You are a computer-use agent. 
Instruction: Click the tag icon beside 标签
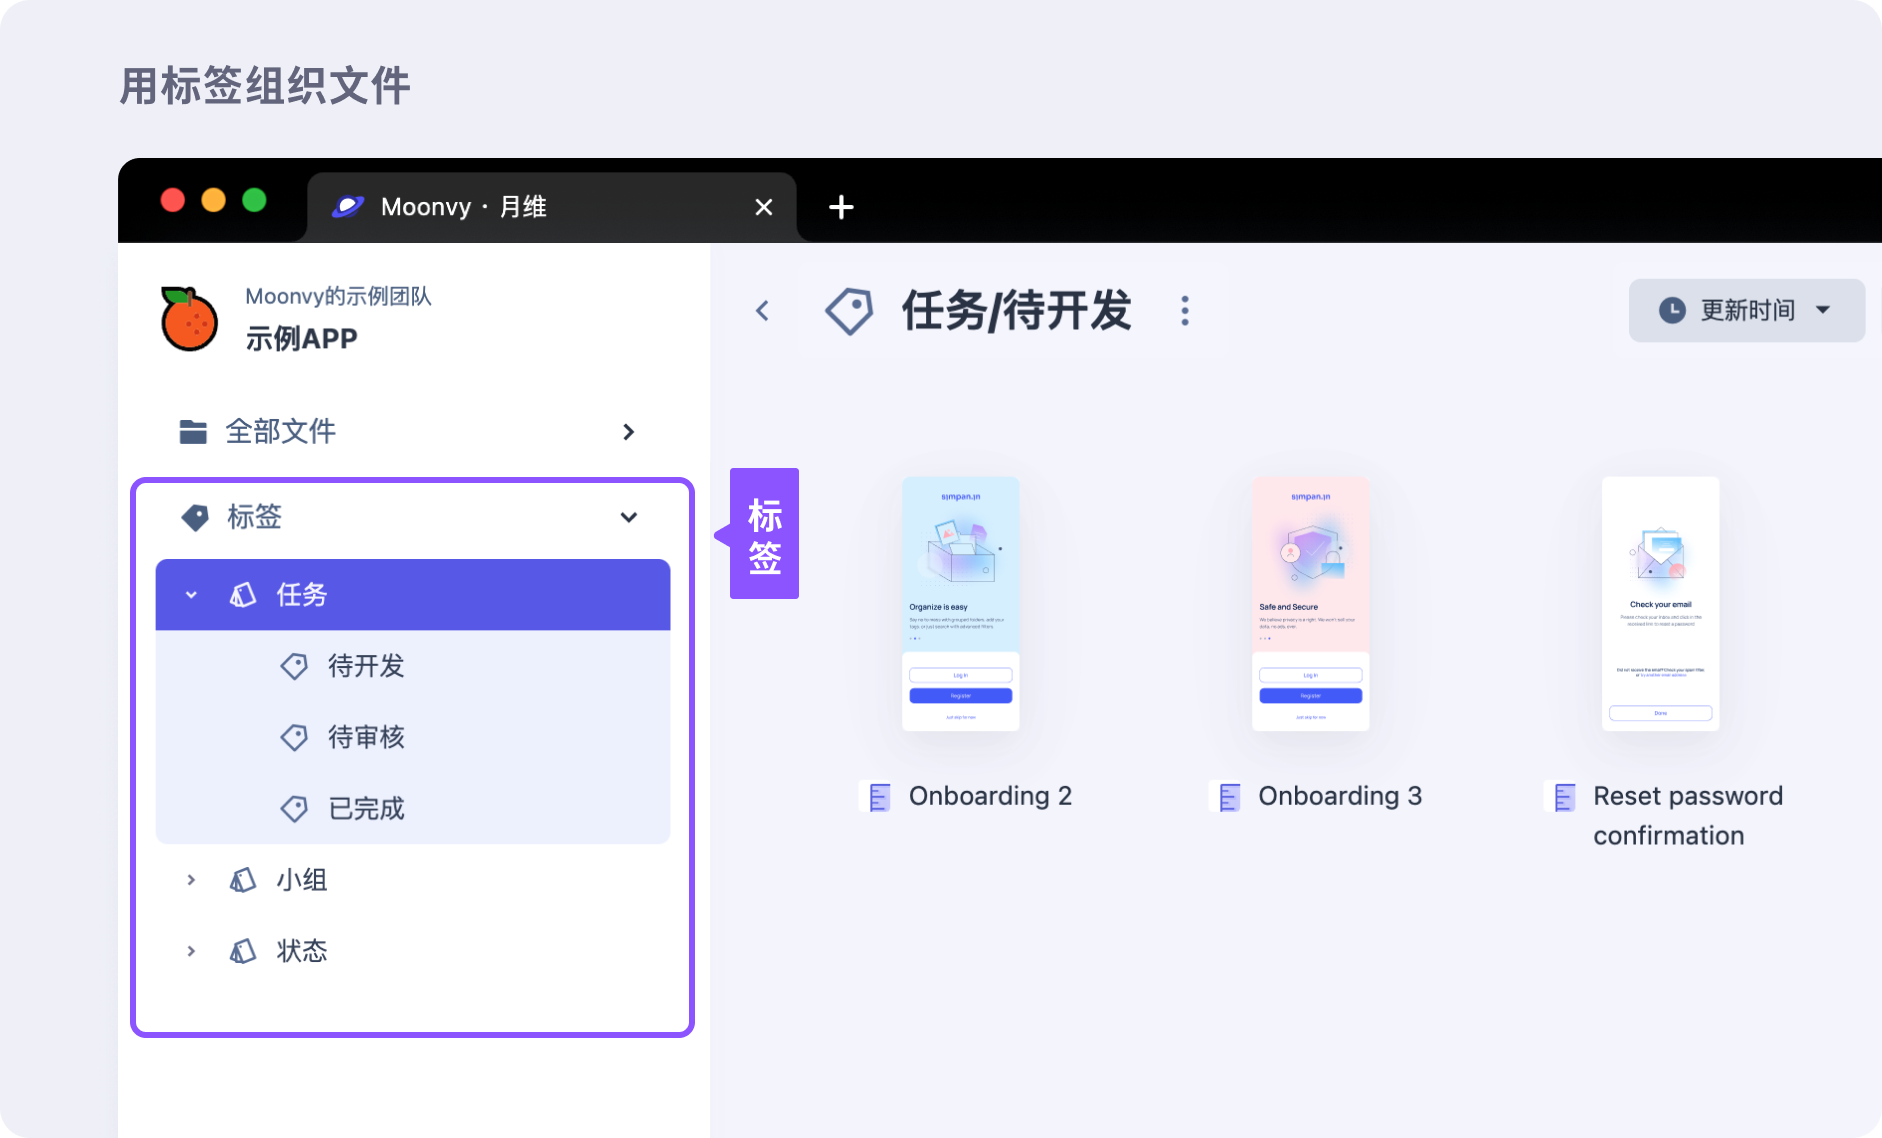pyautogui.click(x=195, y=518)
